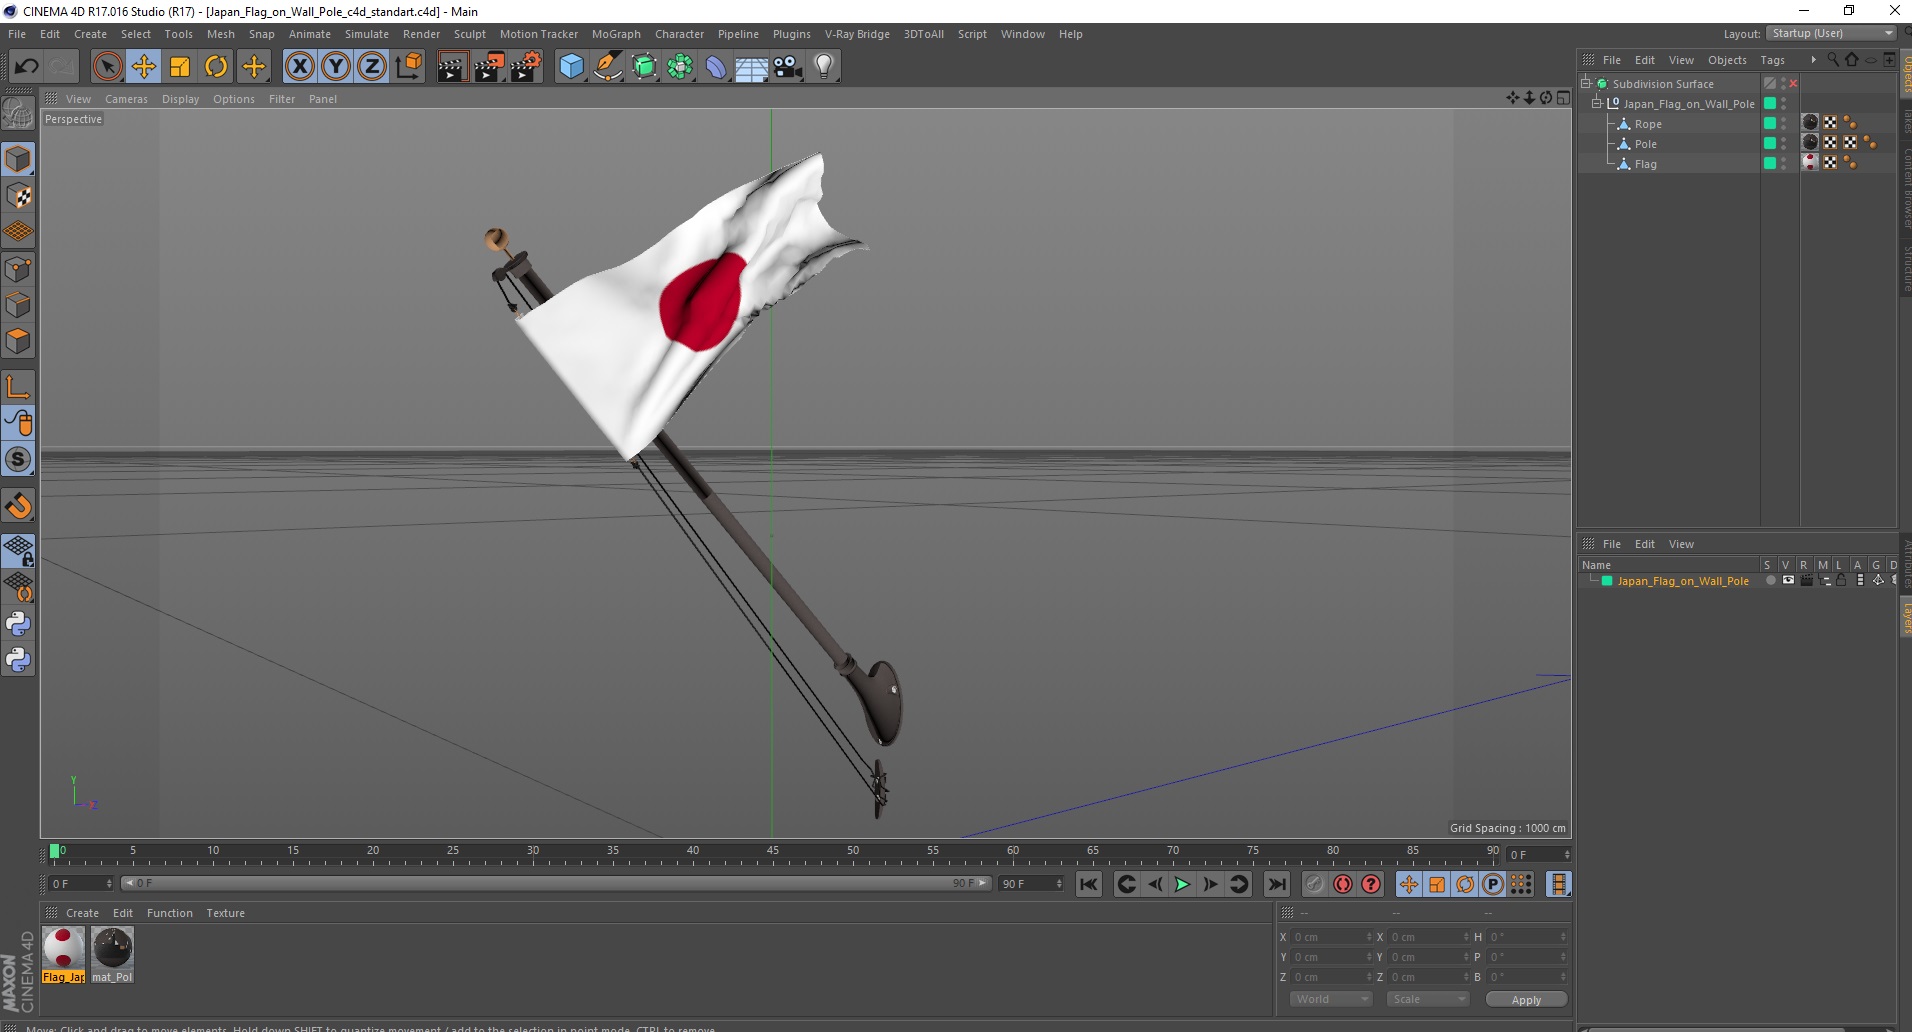Image resolution: width=1912 pixels, height=1032 pixels.
Task: Toggle Flag visibility dots
Action: point(1784,163)
